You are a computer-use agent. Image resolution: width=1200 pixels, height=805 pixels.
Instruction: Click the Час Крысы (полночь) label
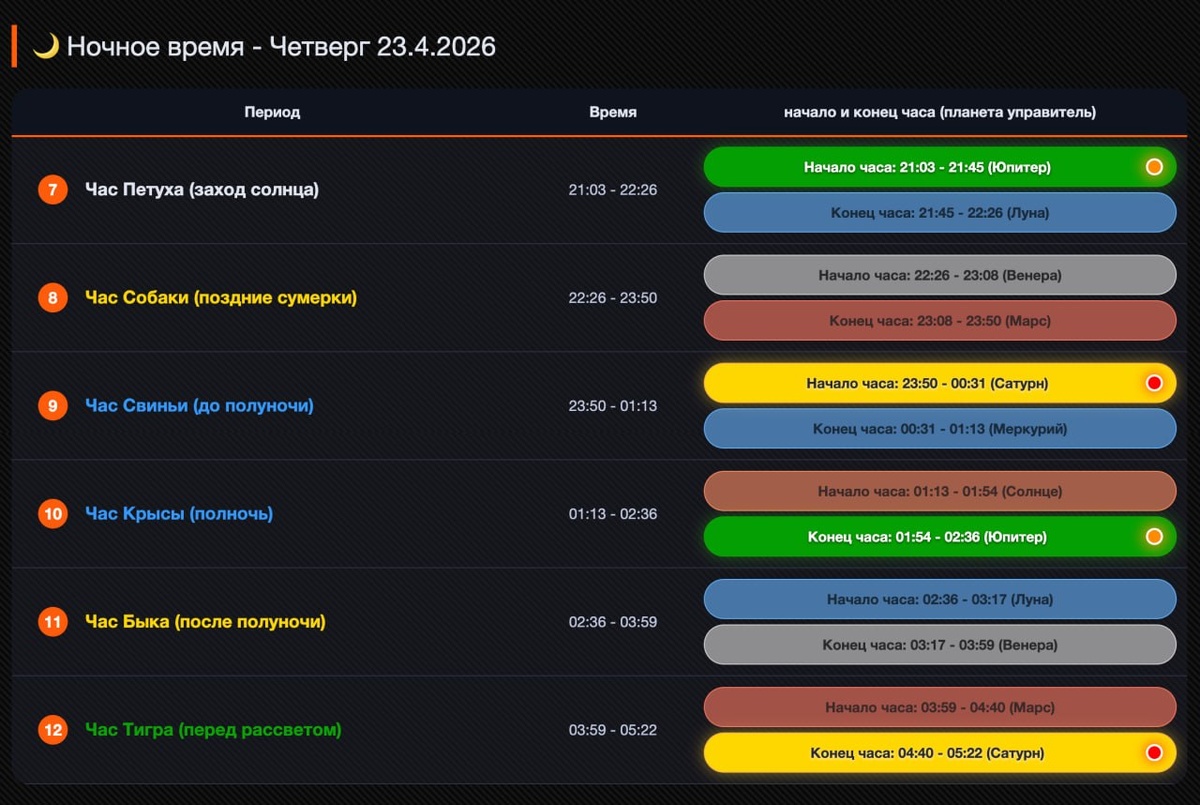pyautogui.click(x=179, y=514)
